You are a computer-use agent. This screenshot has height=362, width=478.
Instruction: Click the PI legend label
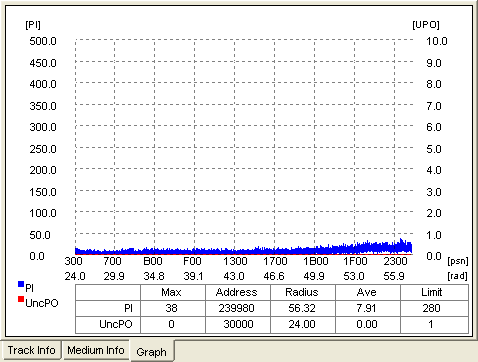29,288
